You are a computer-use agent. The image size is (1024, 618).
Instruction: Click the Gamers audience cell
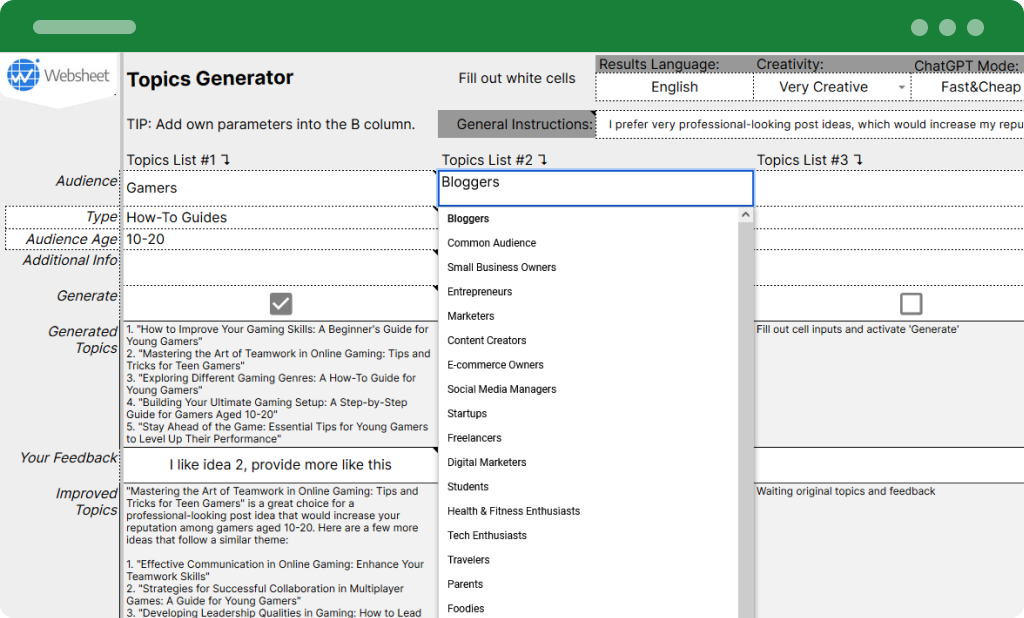pos(280,188)
